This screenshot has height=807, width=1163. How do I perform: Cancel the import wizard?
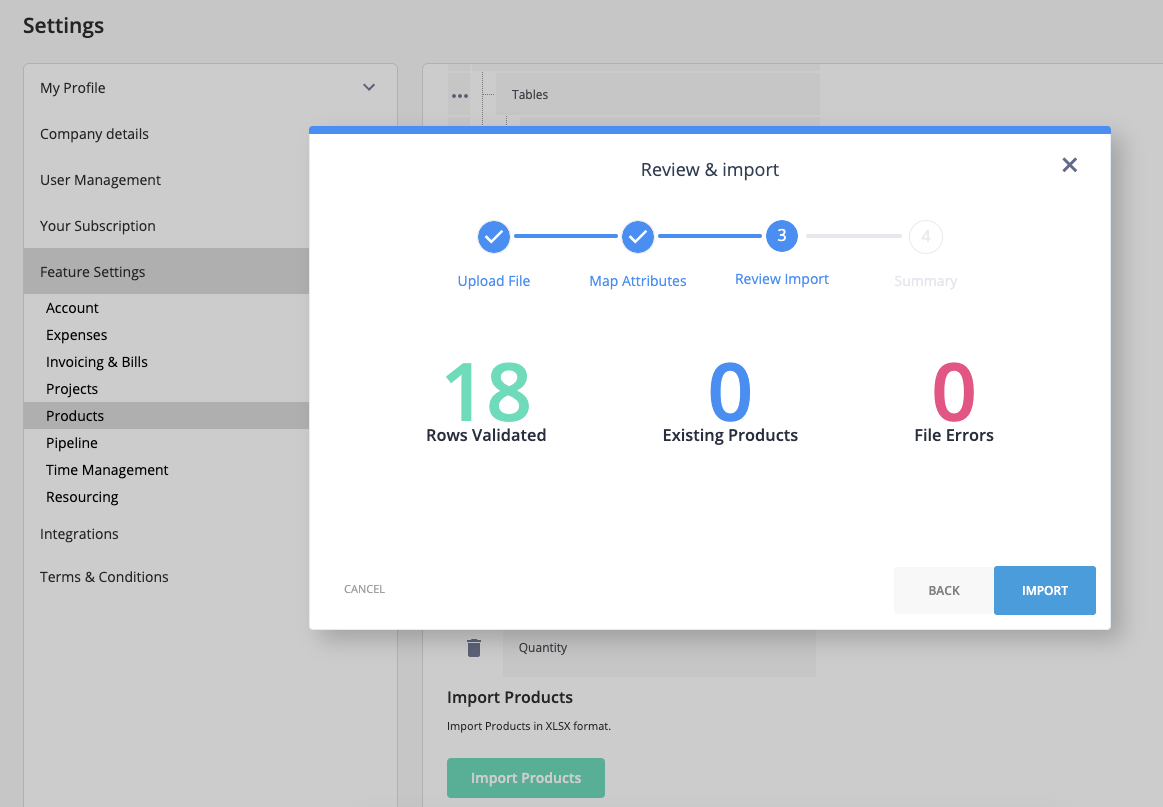pos(364,589)
